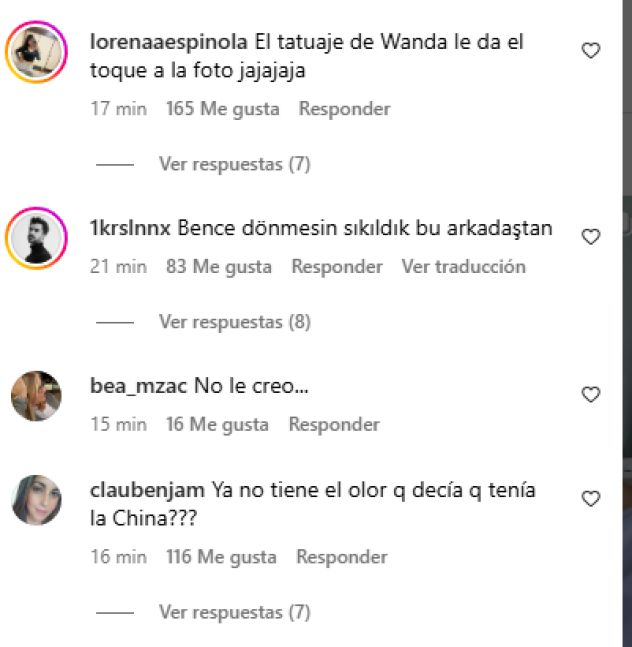
Task: Reply to lorenaaespinola's comment via Responder
Action: pos(344,109)
